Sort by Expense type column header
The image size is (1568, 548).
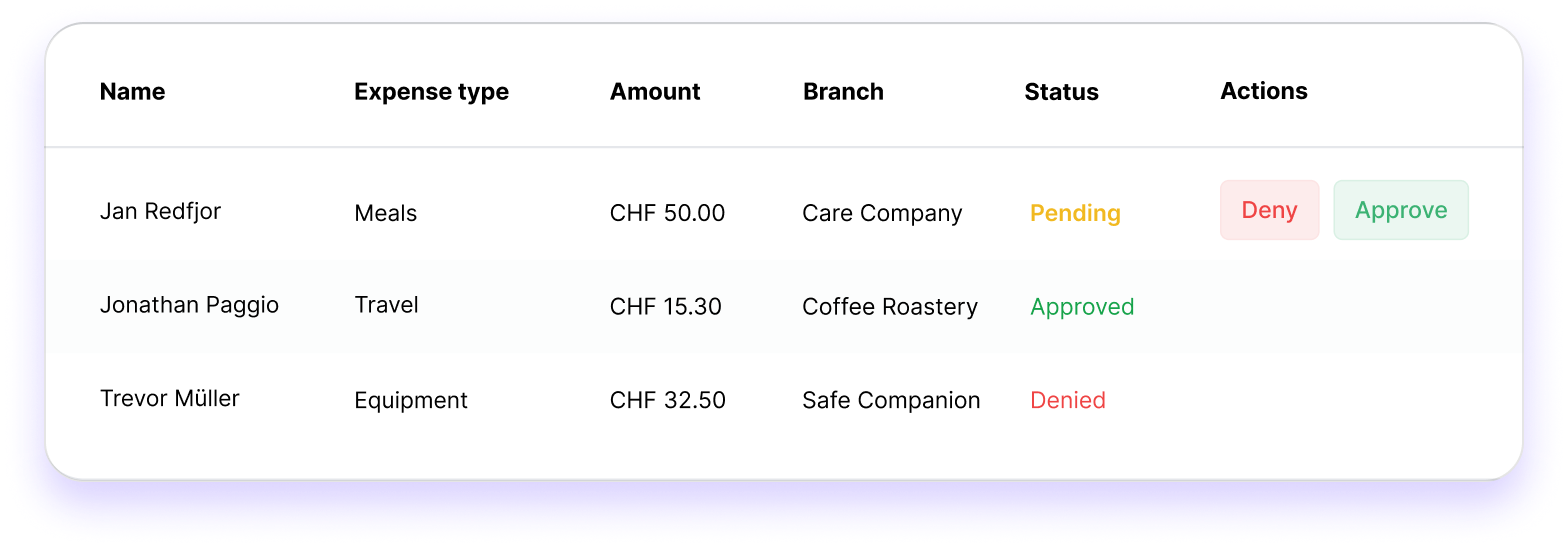pos(431,92)
